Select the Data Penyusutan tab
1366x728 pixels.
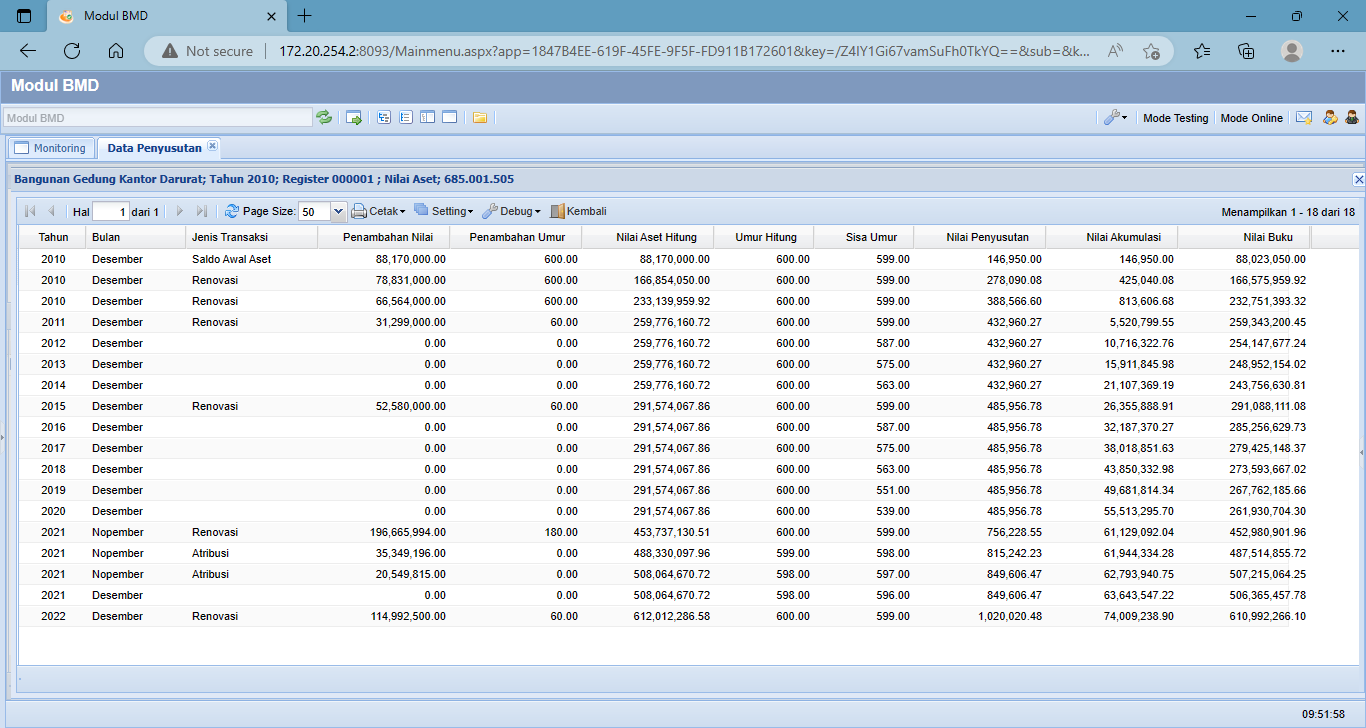[155, 148]
